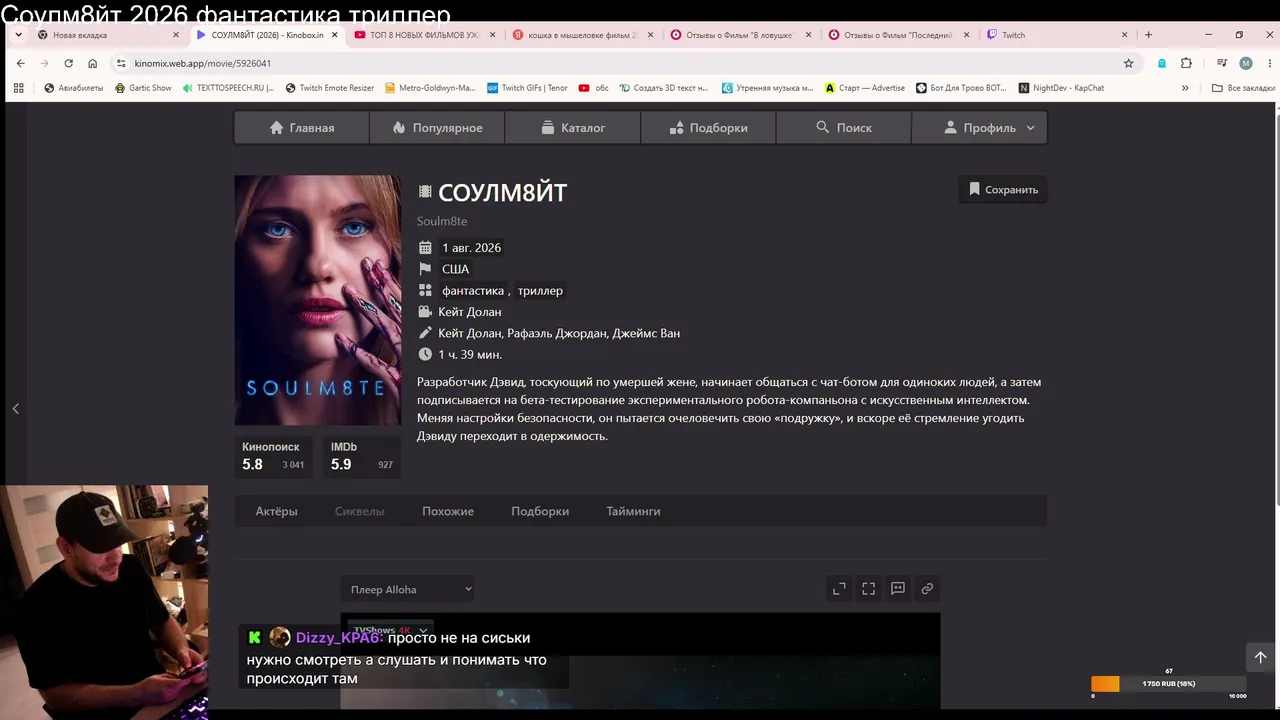Switch the player to fullscreen icon
This screenshot has height=720, width=1280.
click(x=868, y=589)
